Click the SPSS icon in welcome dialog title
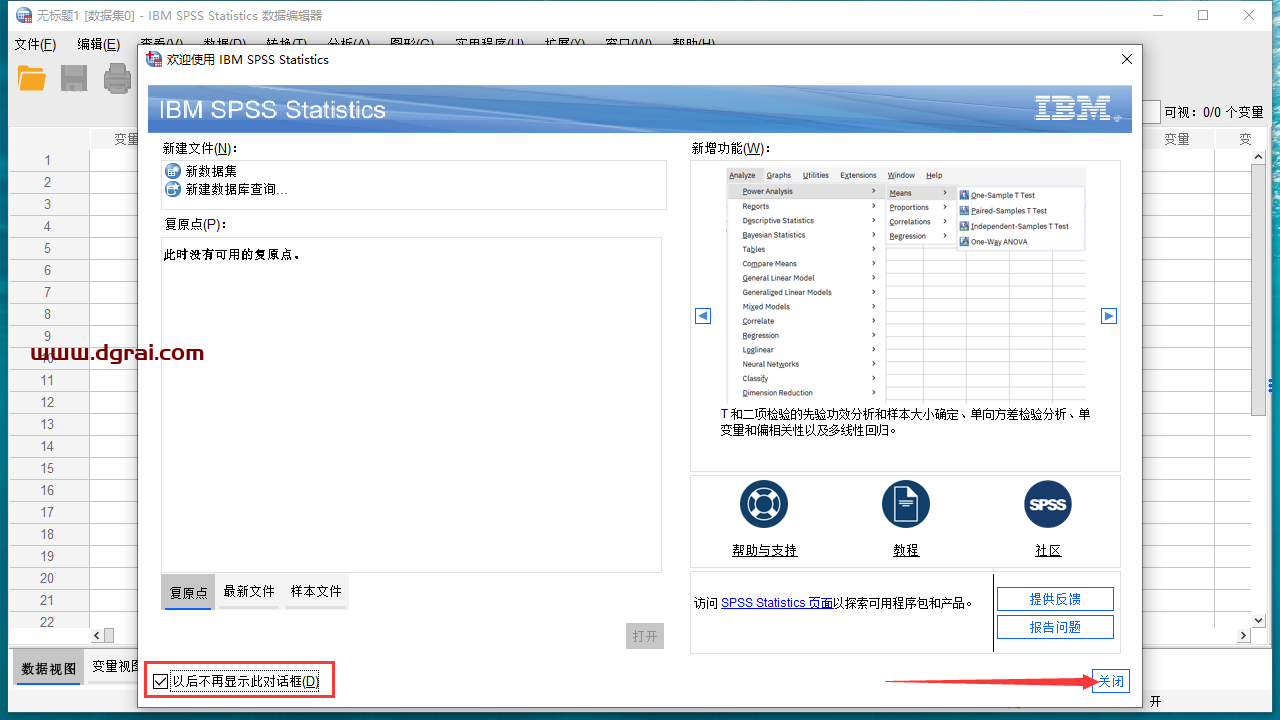 pyautogui.click(x=154, y=59)
